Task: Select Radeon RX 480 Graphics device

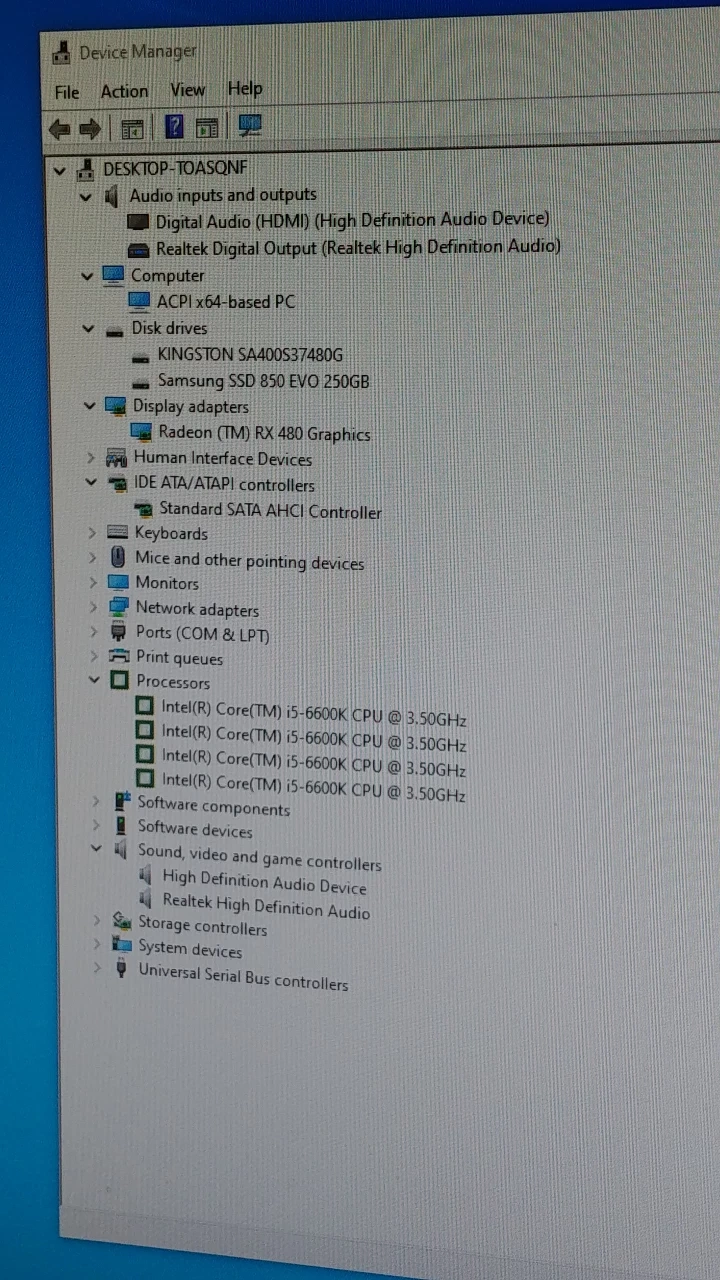Action: coord(264,434)
